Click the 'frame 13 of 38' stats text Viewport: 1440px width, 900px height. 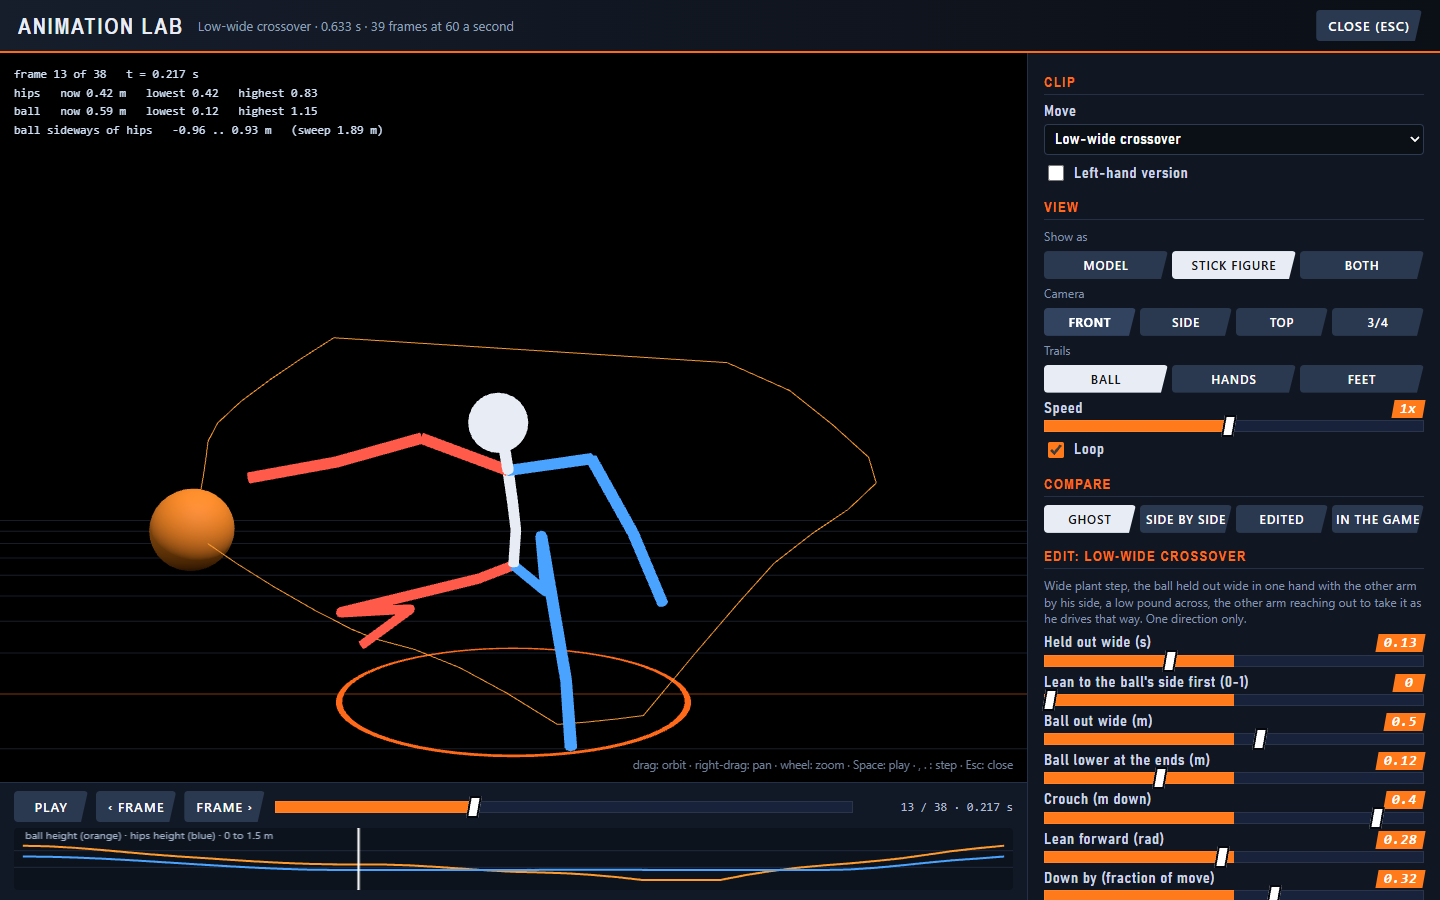pos(60,74)
